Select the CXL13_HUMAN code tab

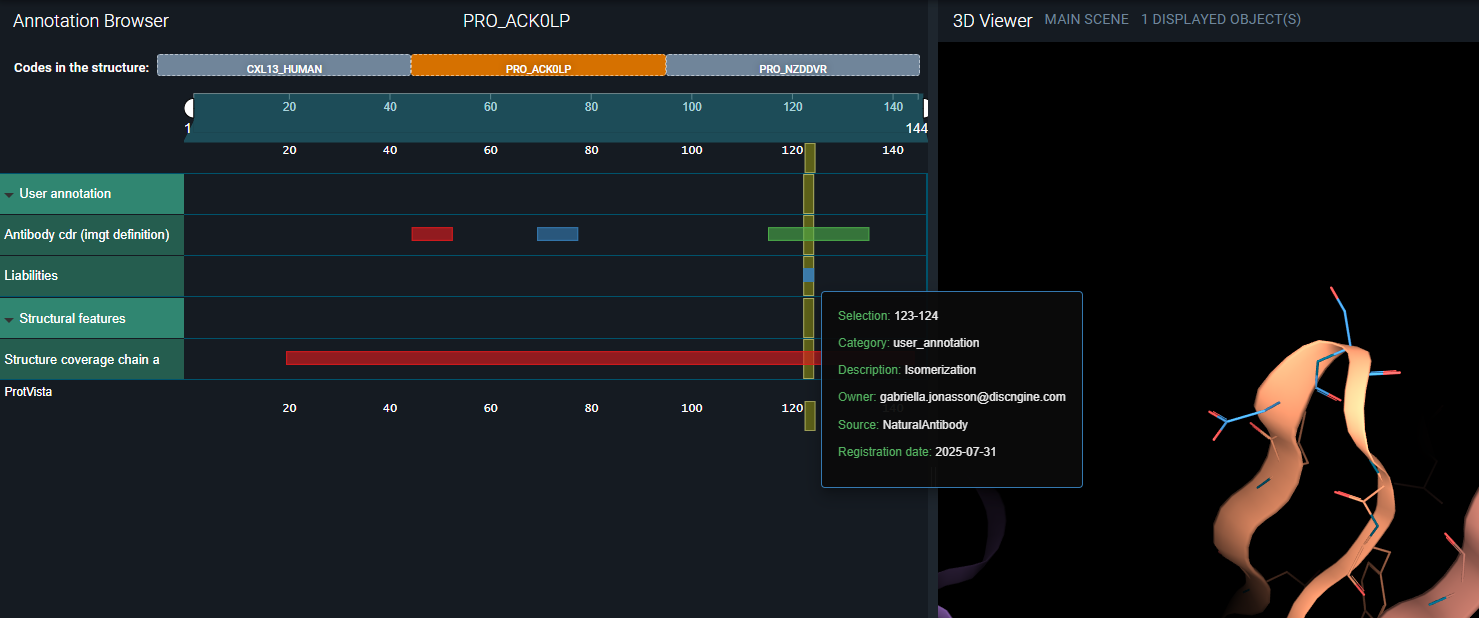tap(284, 66)
